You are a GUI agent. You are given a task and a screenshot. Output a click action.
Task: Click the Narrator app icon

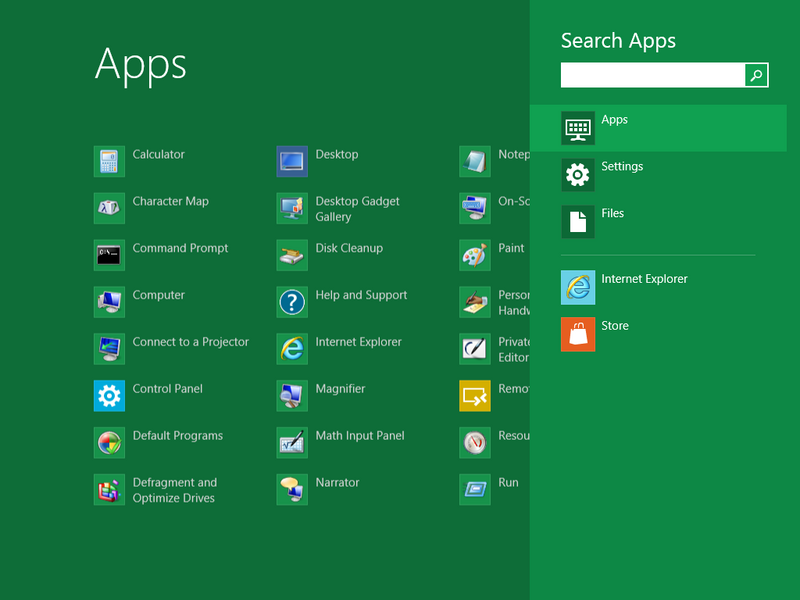point(292,489)
